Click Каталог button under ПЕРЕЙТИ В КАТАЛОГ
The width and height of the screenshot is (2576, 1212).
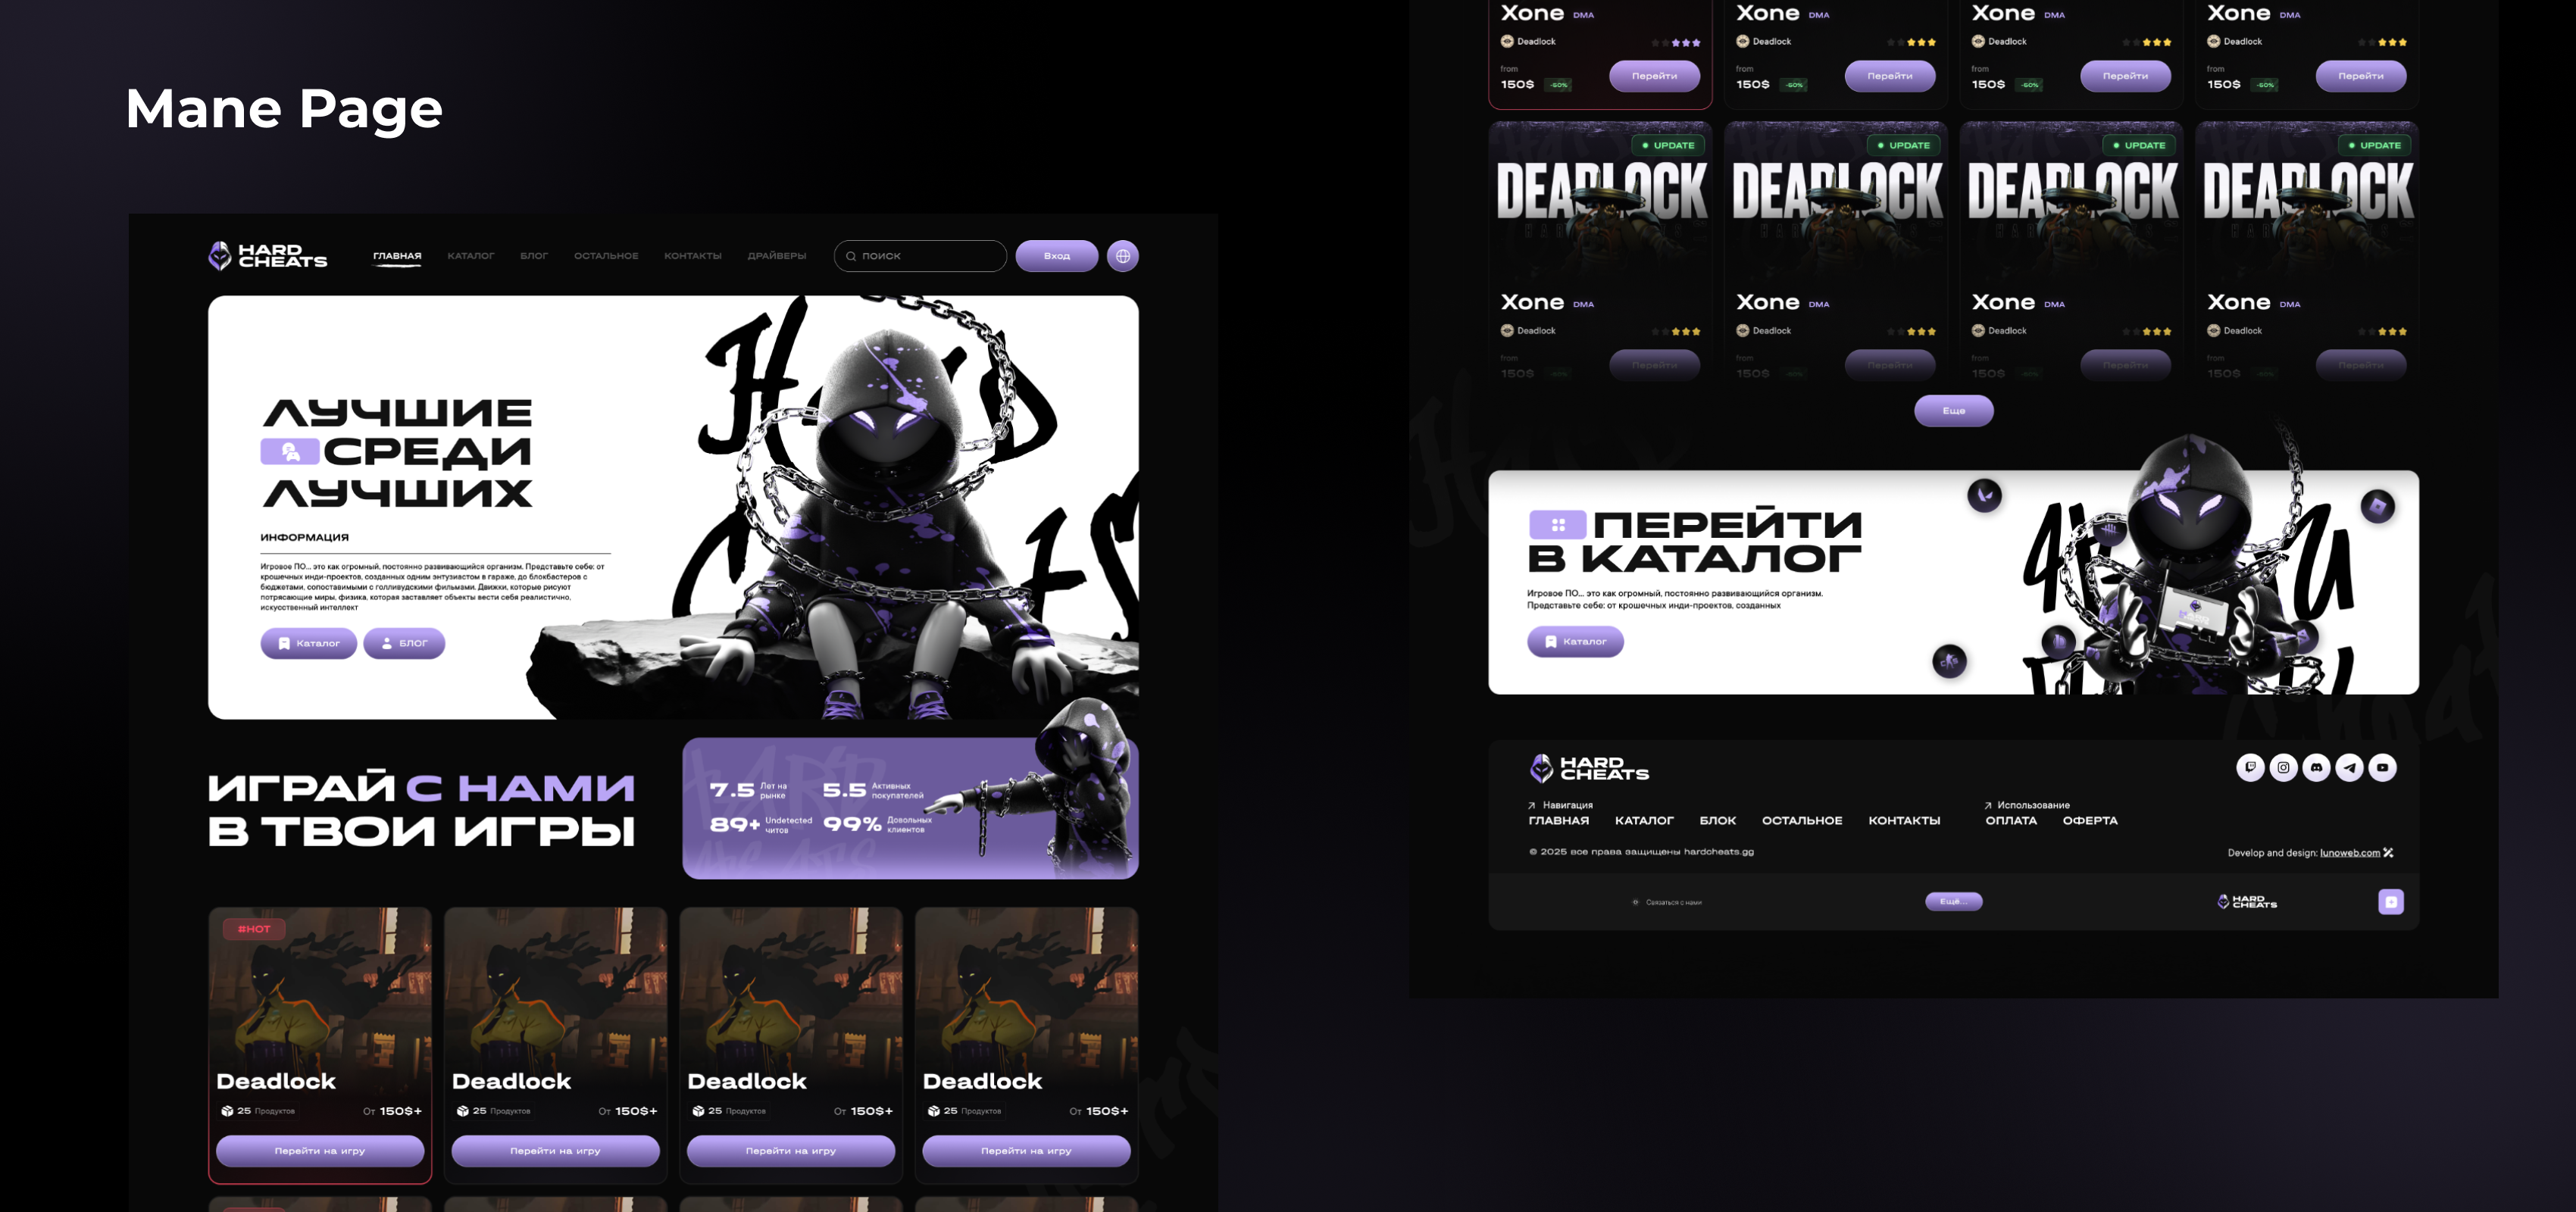[x=1575, y=642]
